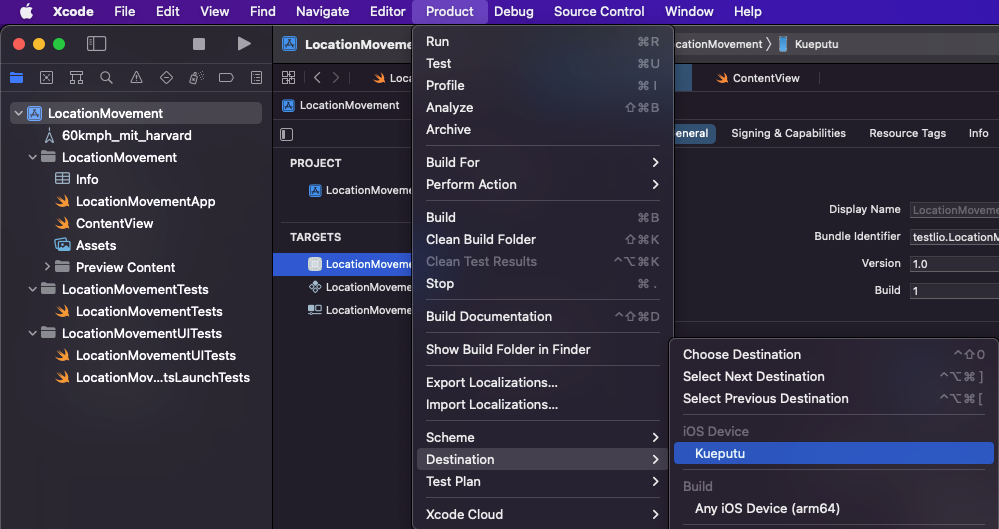Go back in editor history
This screenshot has width=999, height=529.
click(317, 78)
